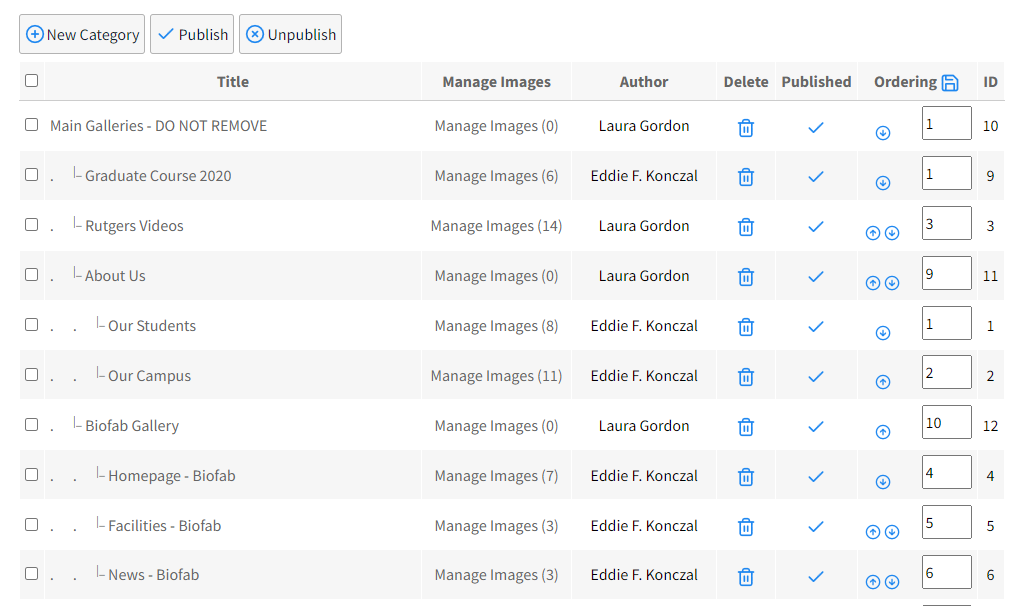Image resolution: width=1025 pixels, height=606 pixels.
Task: Move About Us down in ordering
Action: (892, 283)
